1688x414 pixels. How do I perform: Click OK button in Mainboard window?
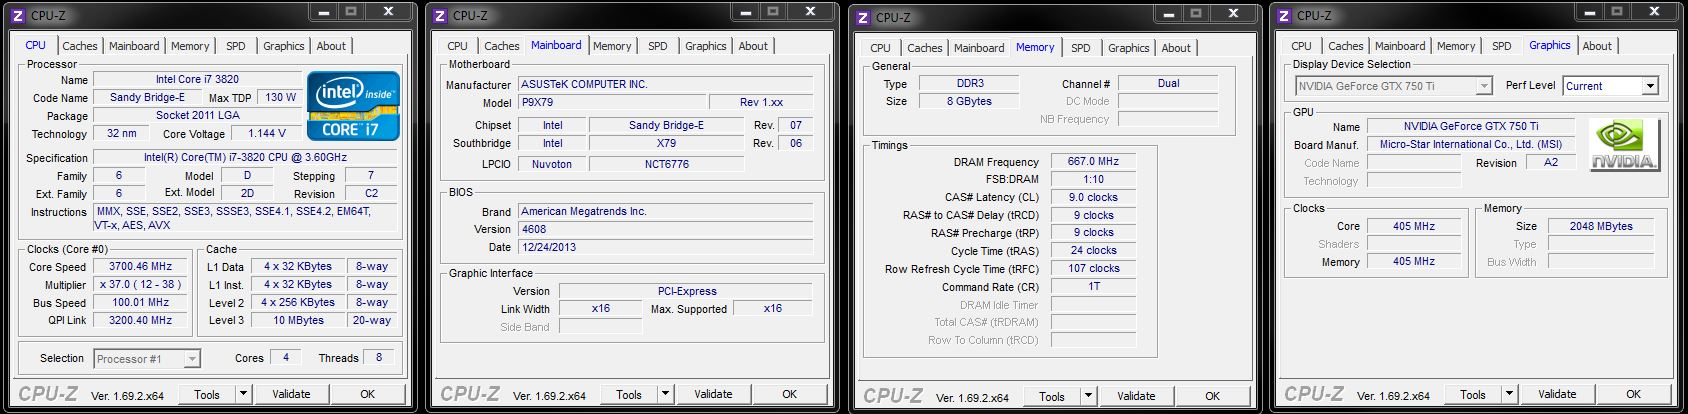click(790, 394)
